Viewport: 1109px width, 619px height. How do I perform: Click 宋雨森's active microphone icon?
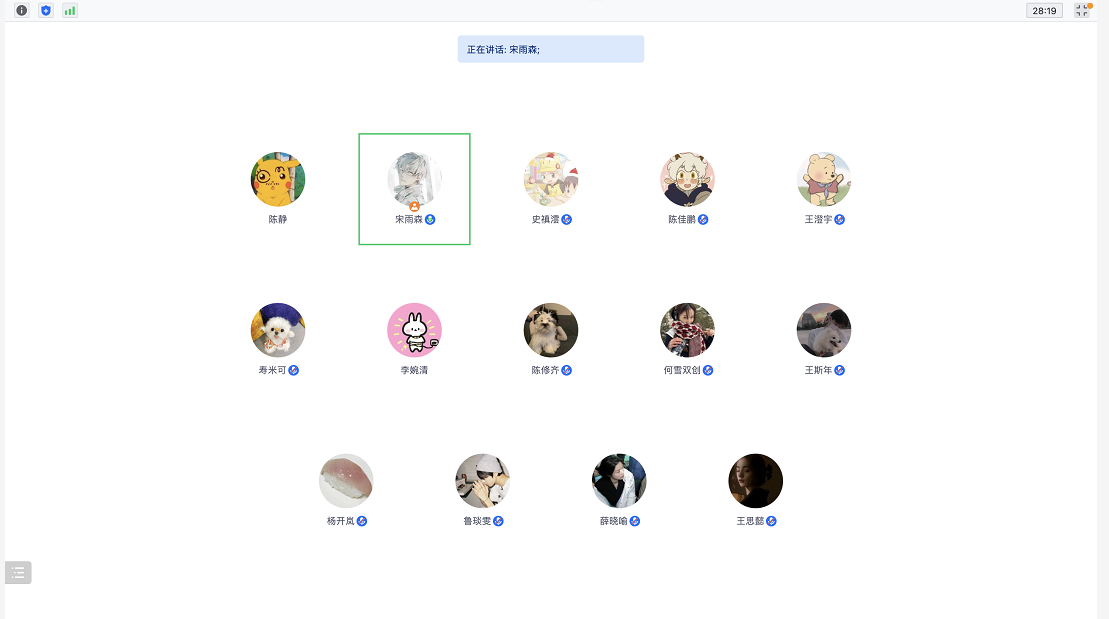(430, 219)
